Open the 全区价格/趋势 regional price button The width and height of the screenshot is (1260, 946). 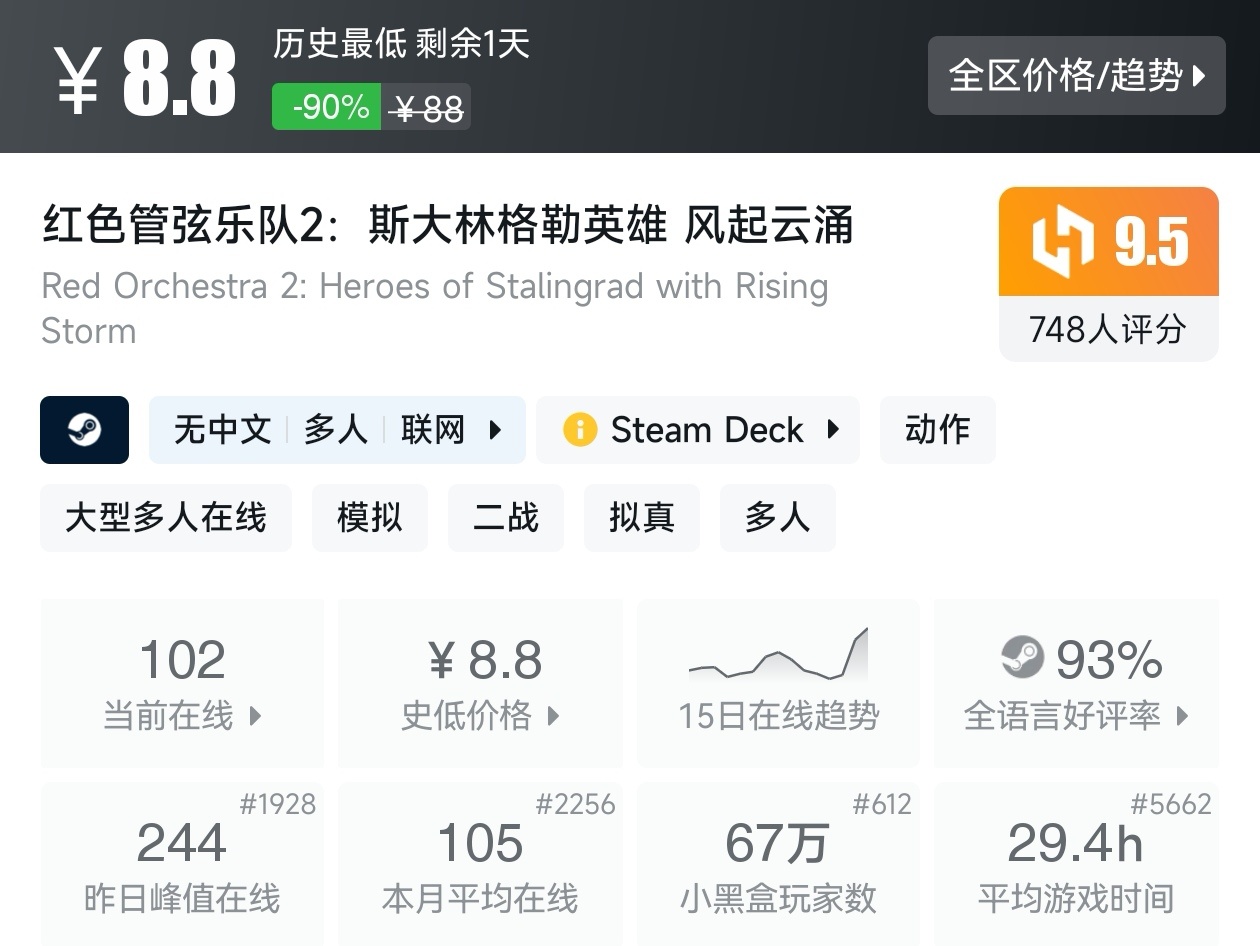(x=1076, y=76)
